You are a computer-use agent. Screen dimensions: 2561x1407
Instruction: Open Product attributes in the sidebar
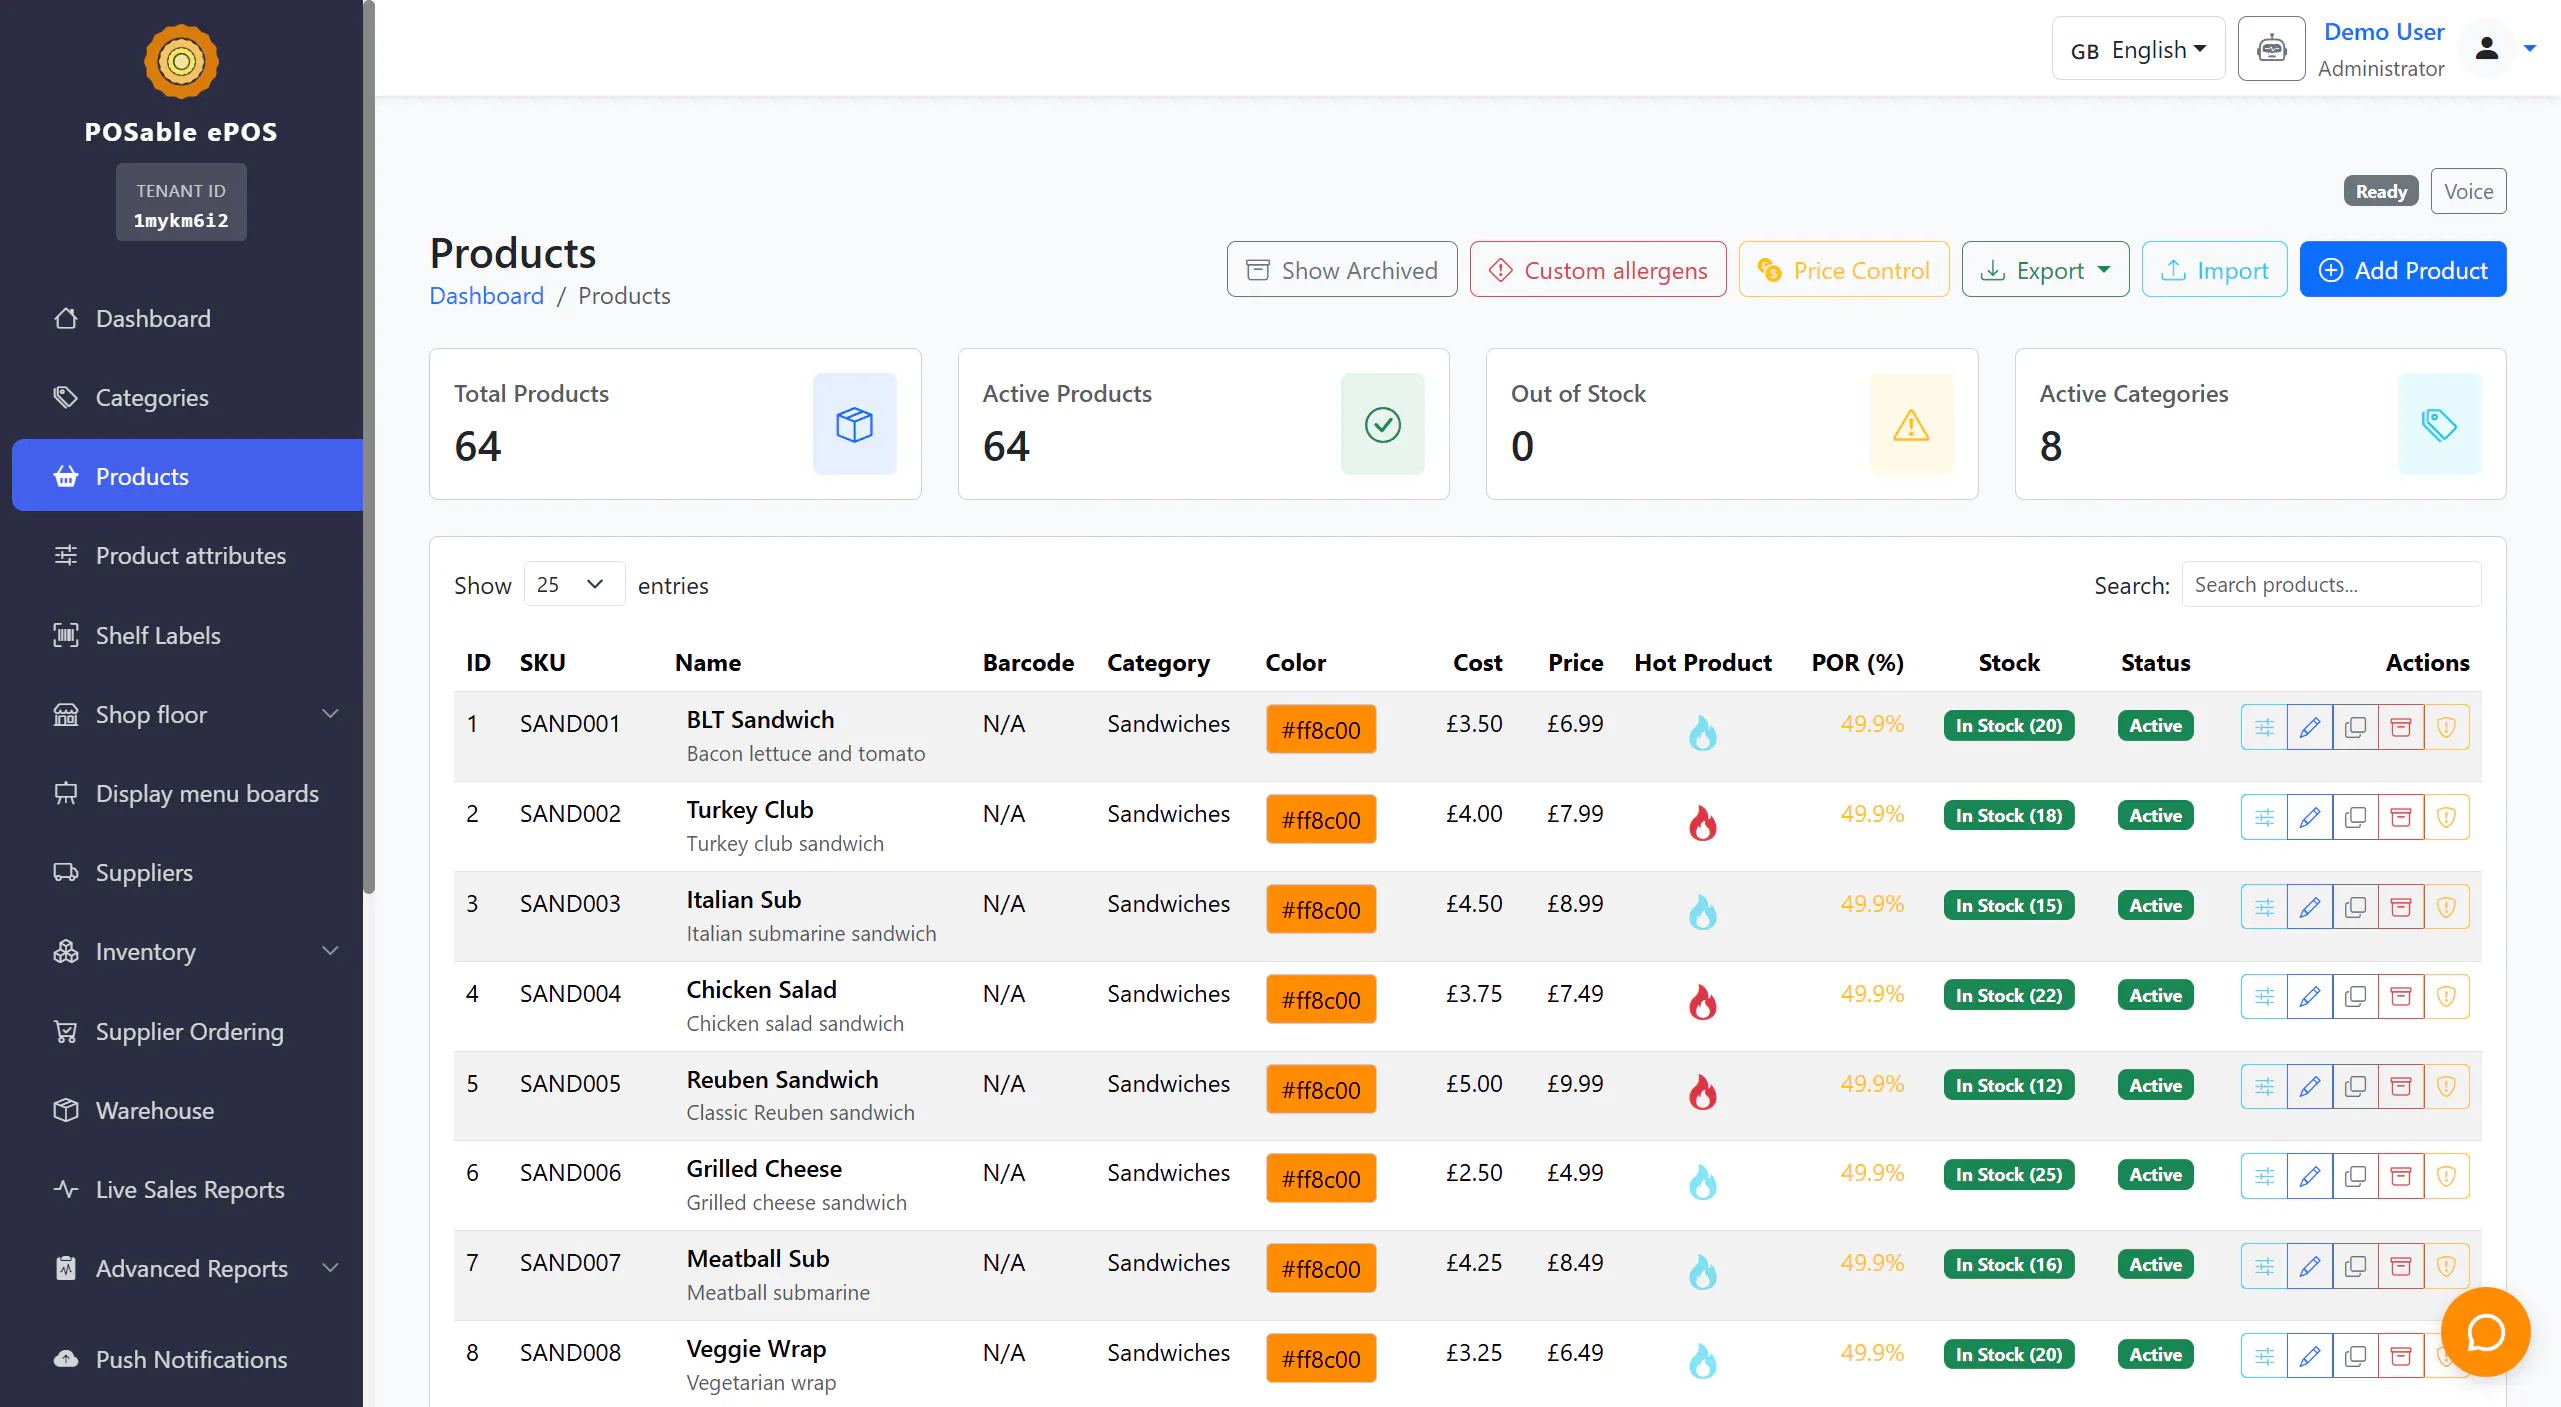[x=187, y=555]
